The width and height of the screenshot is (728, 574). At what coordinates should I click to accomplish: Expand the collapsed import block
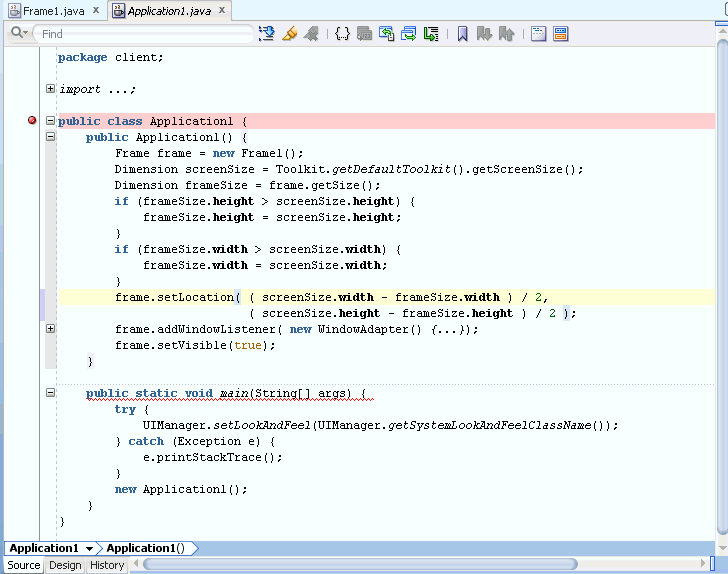click(50, 88)
